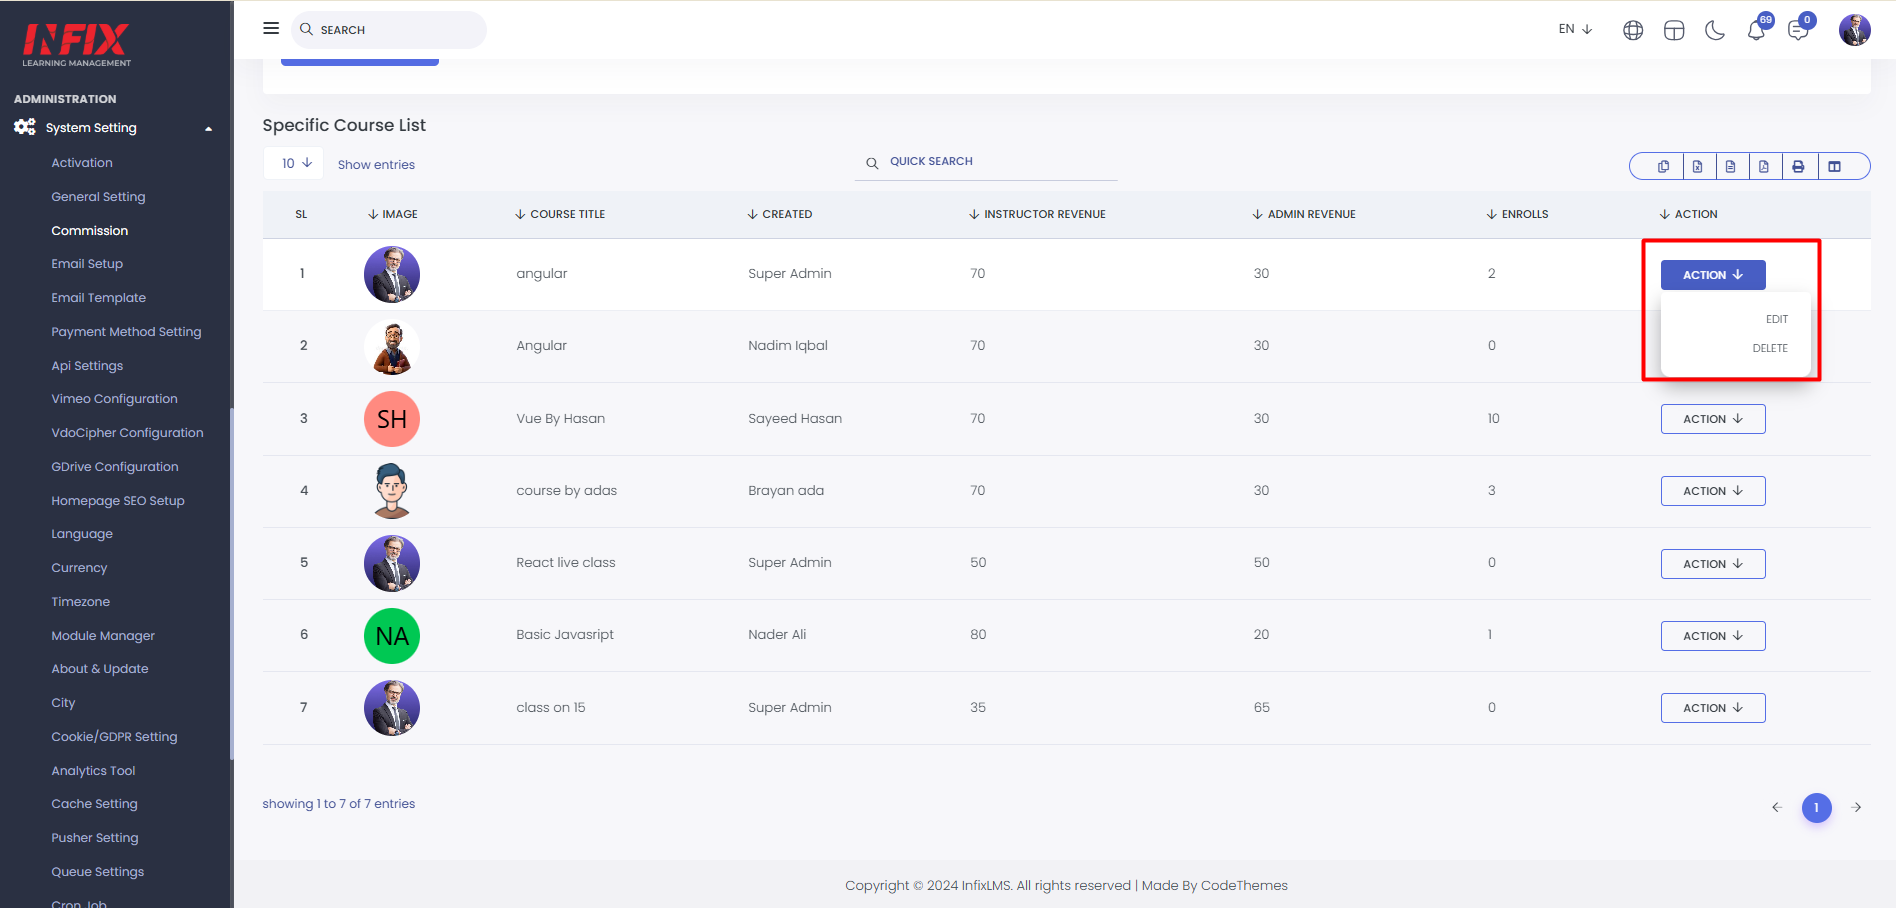Screen dimensions: 1896x908
Task: Toggle the hamburger sidebar menu
Action: [x=271, y=28]
